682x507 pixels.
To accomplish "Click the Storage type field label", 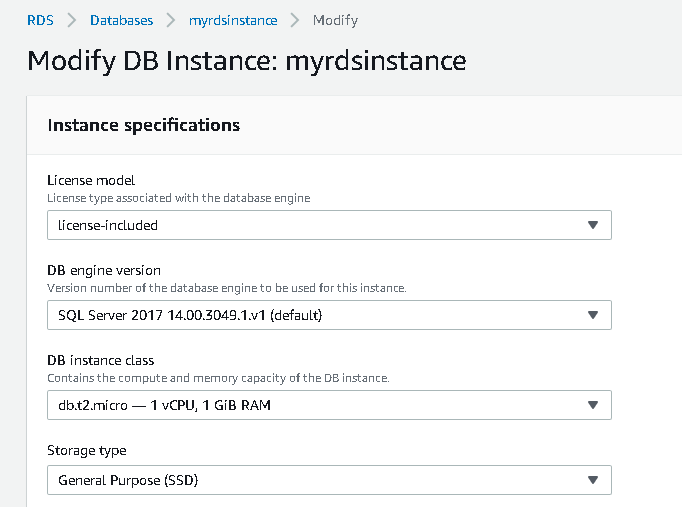I will coord(87,450).
